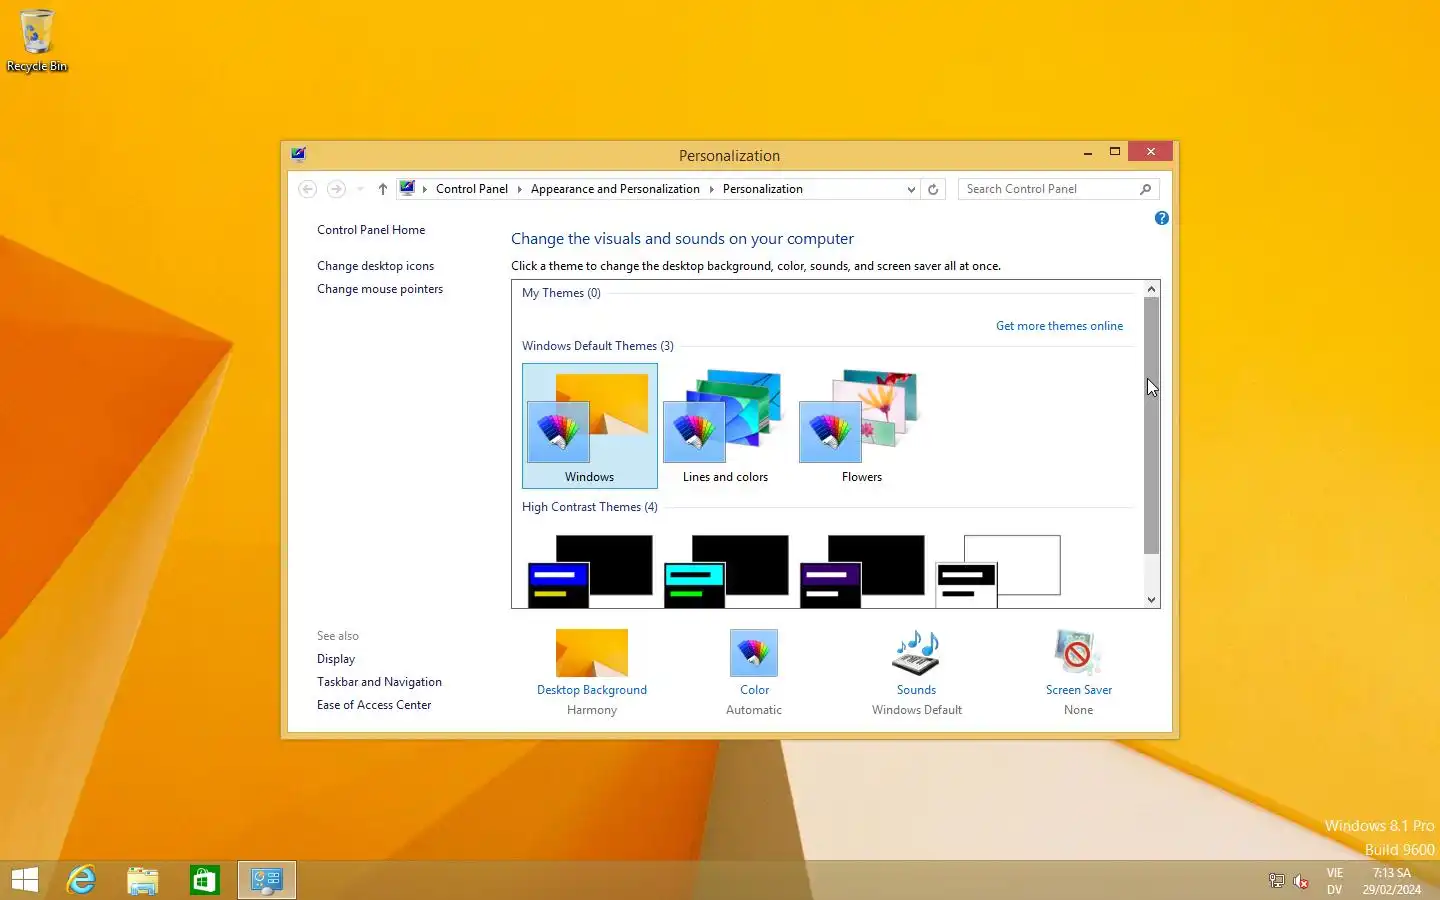Select the Flowers theme
The image size is (1440, 900).
pos(862,426)
